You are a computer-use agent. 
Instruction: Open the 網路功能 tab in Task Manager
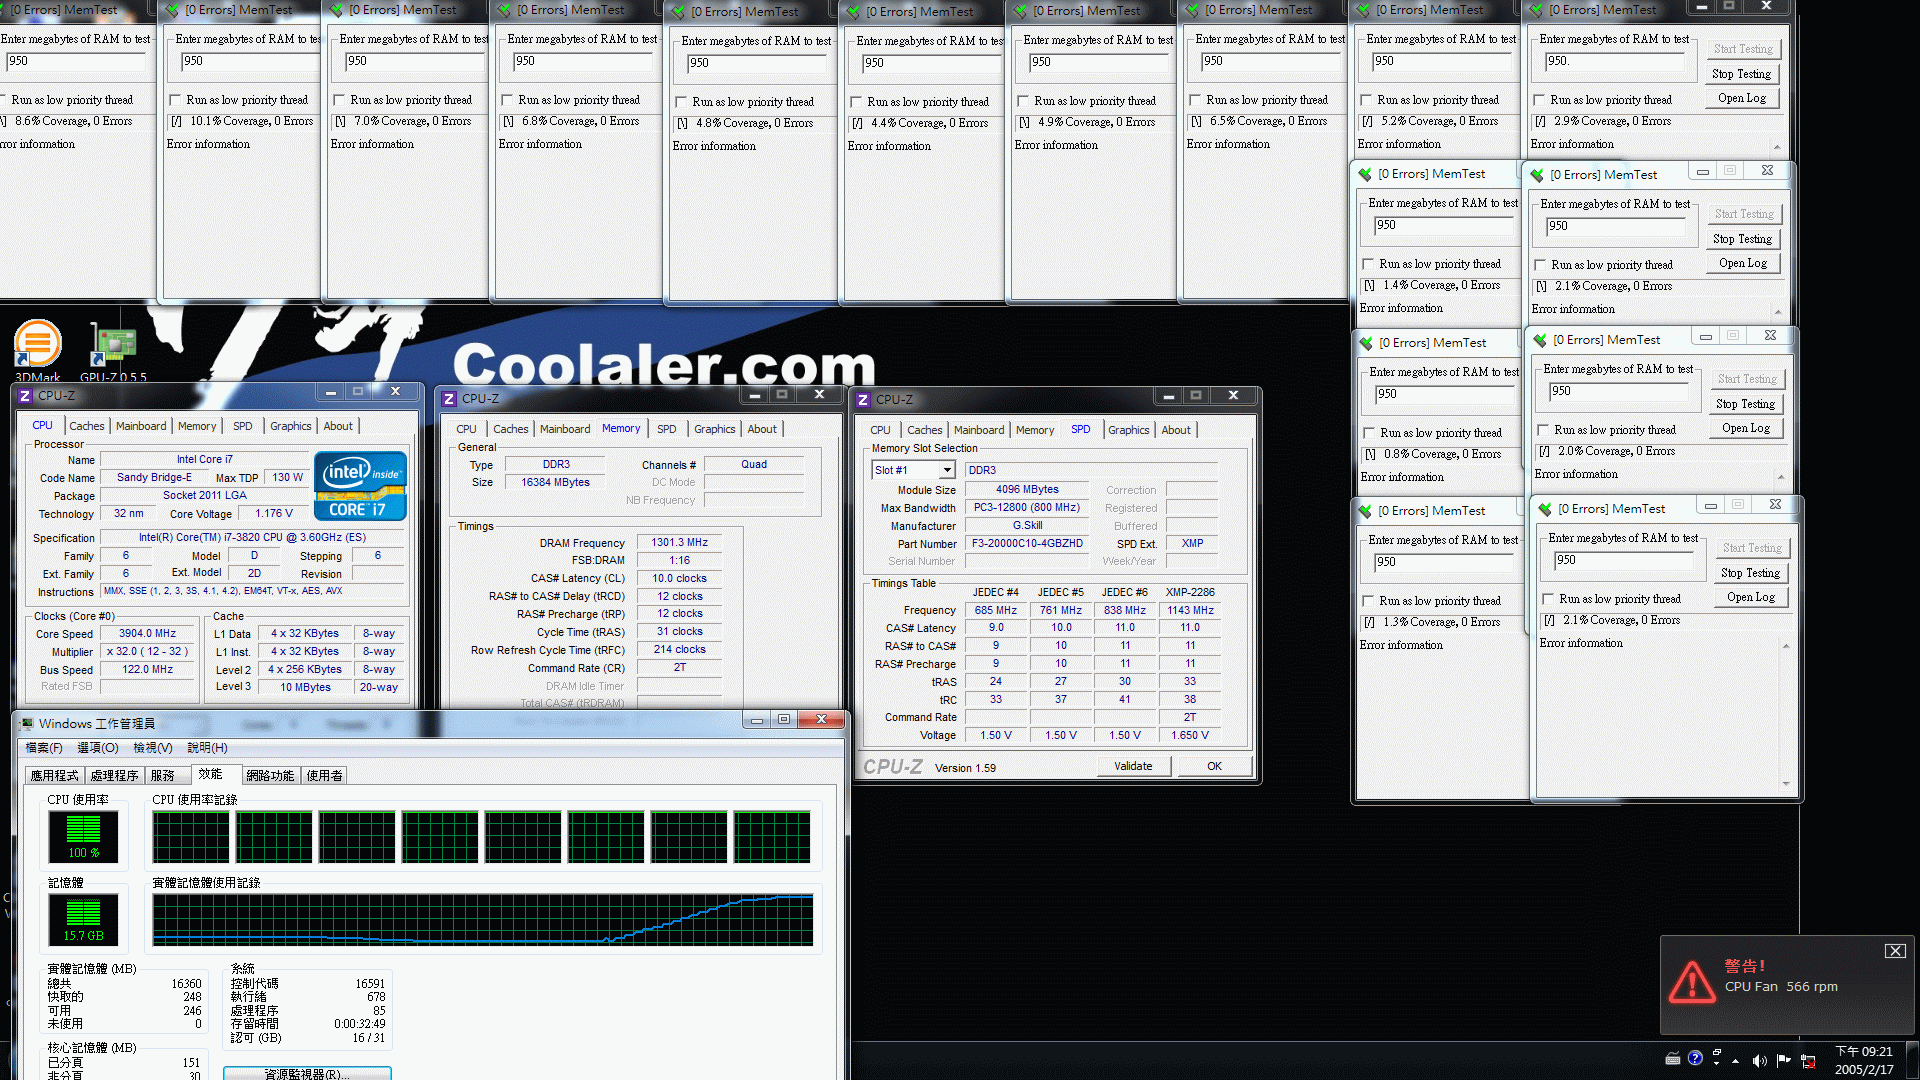(x=270, y=775)
